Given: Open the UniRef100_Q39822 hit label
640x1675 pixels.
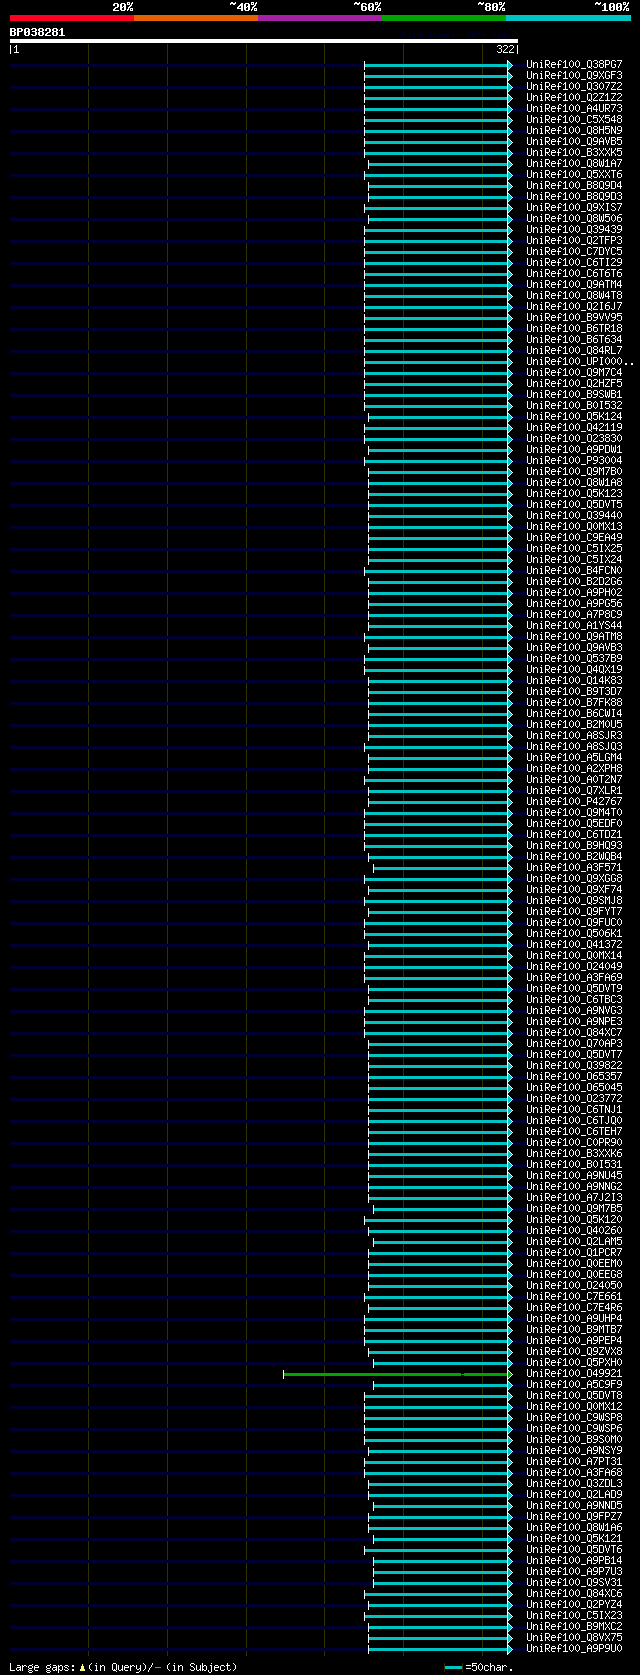Looking at the screenshot, I should (x=574, y=1066).
